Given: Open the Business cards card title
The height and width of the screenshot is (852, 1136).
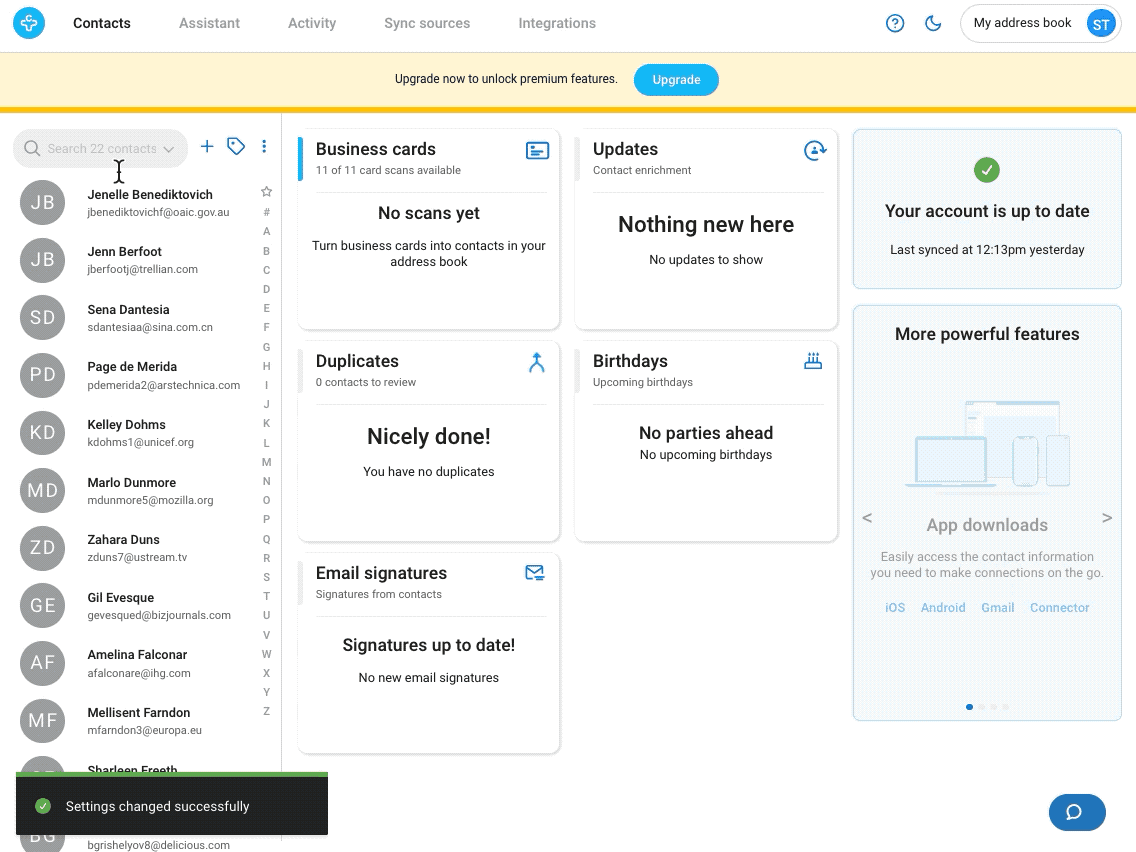Looking at the screenshot, I should [375, 149].
